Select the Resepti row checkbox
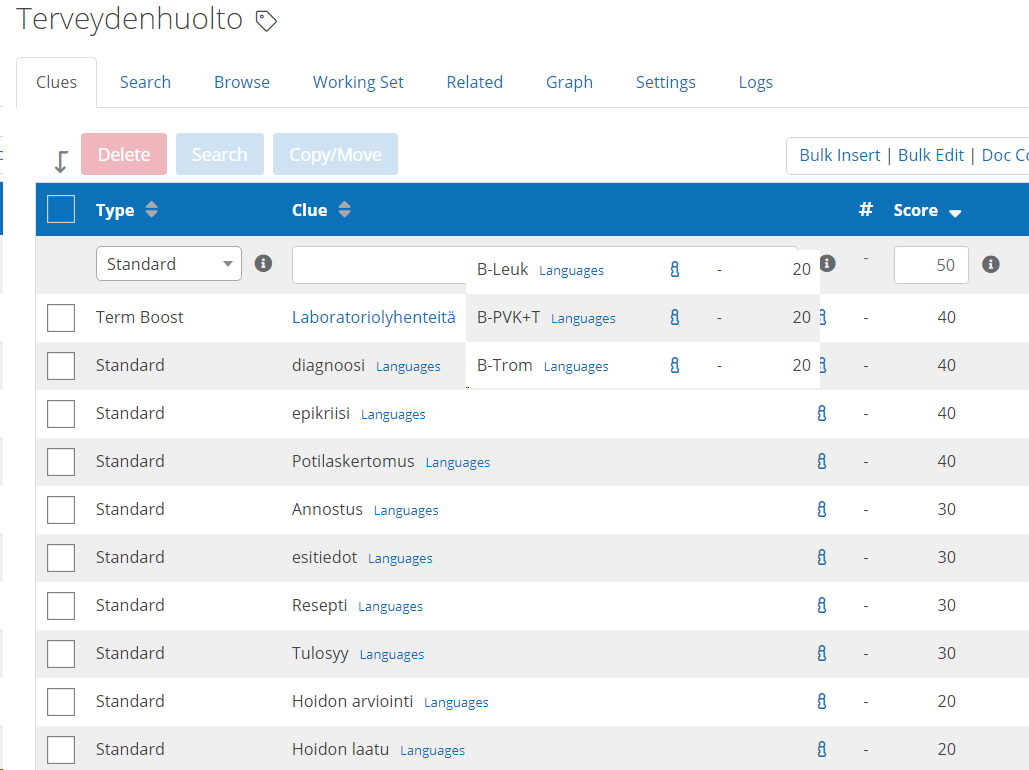Screen dimensions: 1029x770 point(61,606)
